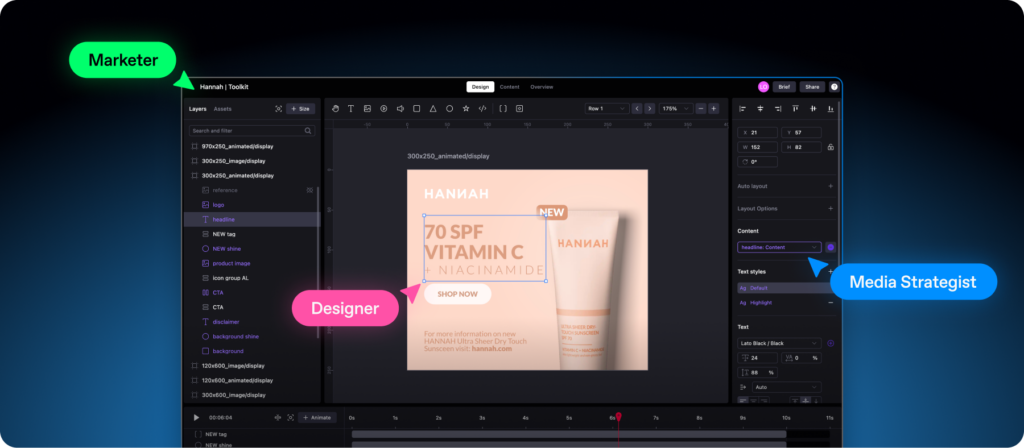Select the ellipse shape tool
Viewport: 1024px width, 448px height.
click(449, 108)
